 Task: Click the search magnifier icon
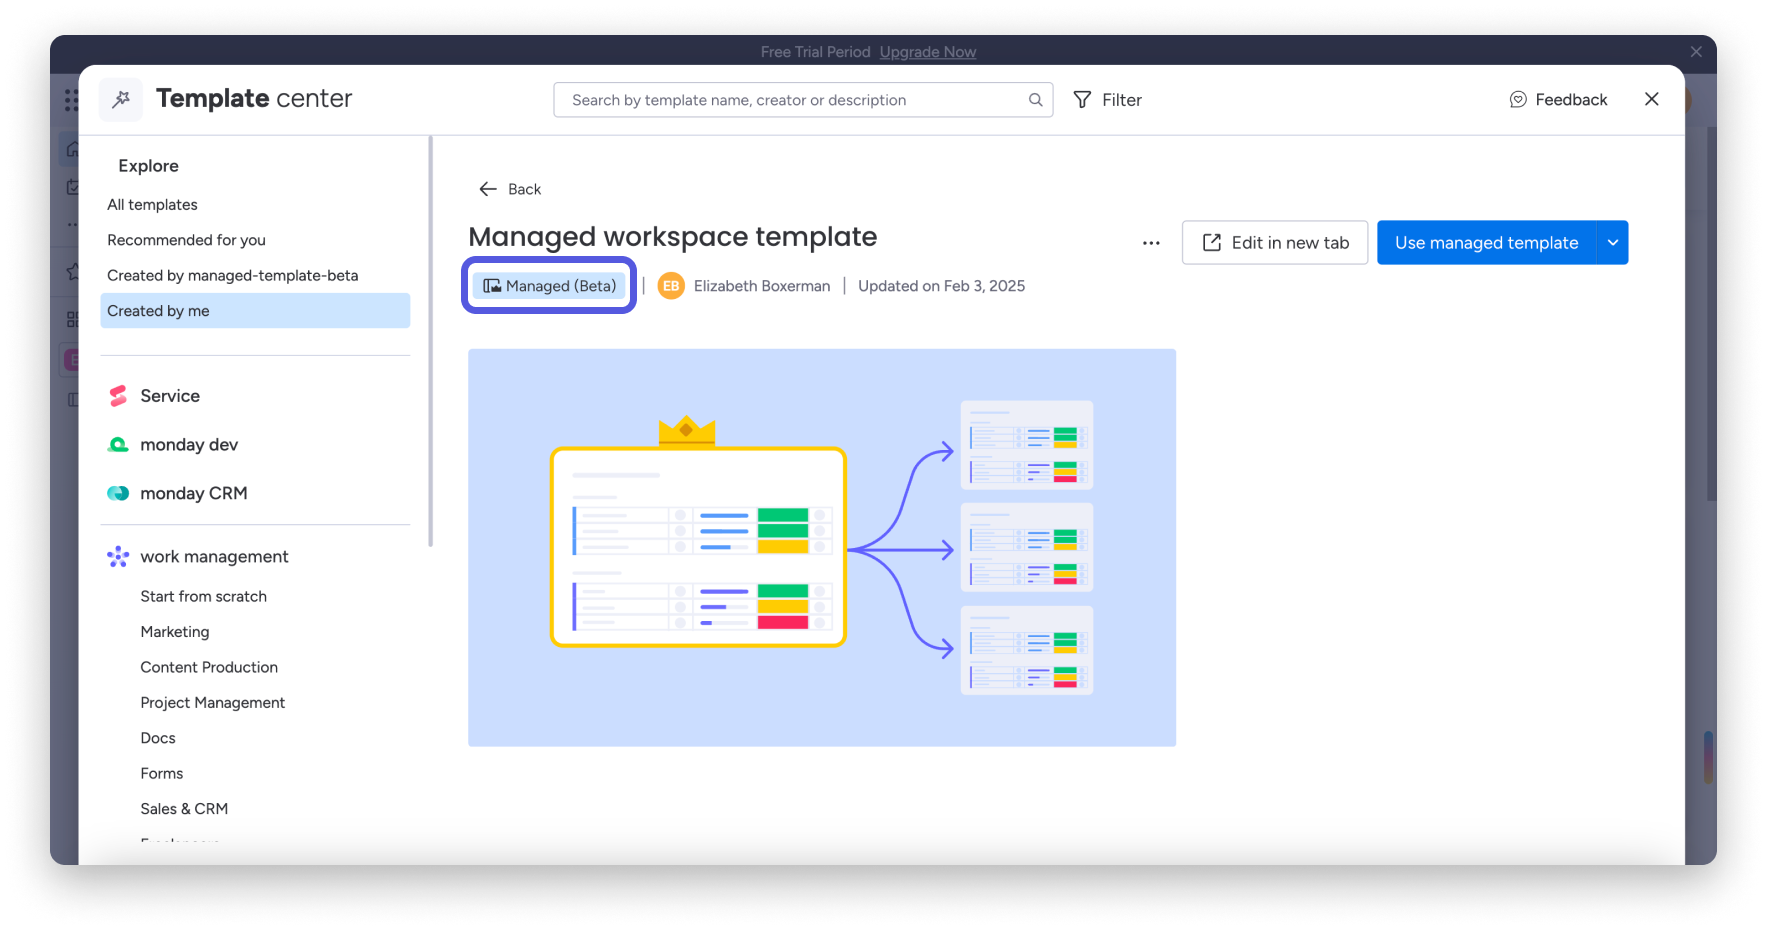pos(1035,100)
